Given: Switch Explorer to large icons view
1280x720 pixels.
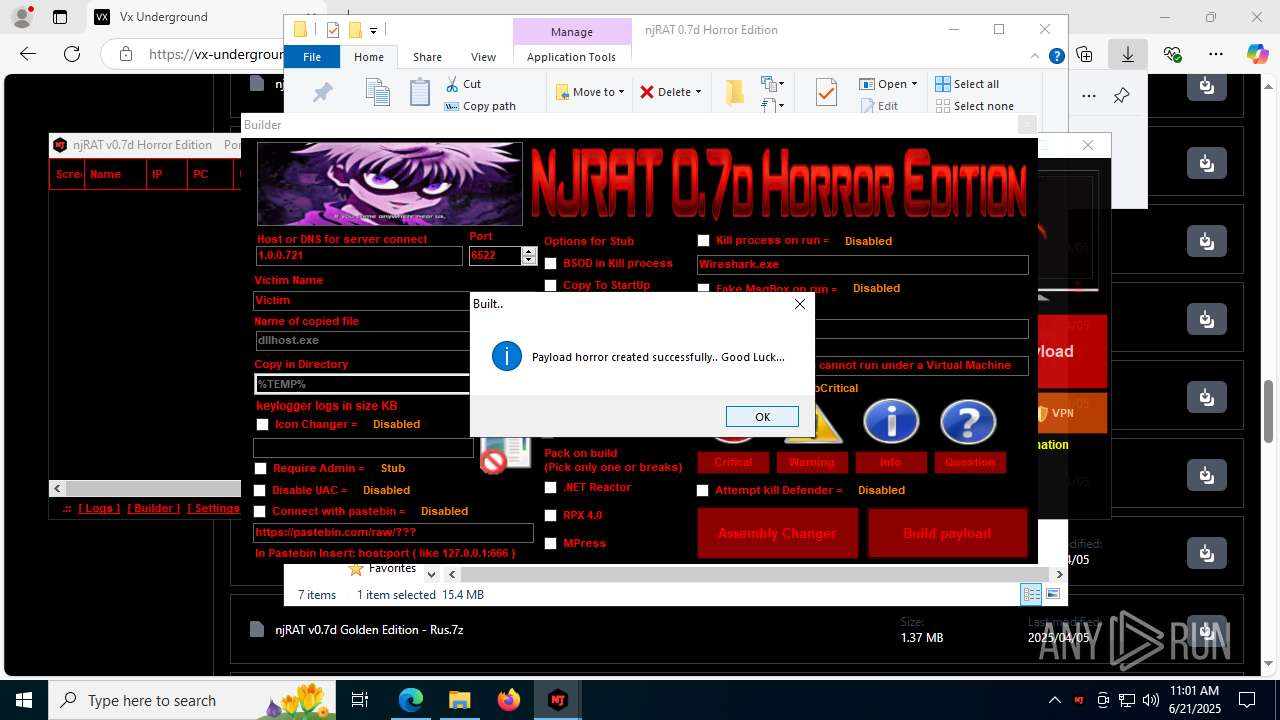Looking at the screenshot, I should [1052, 594].
